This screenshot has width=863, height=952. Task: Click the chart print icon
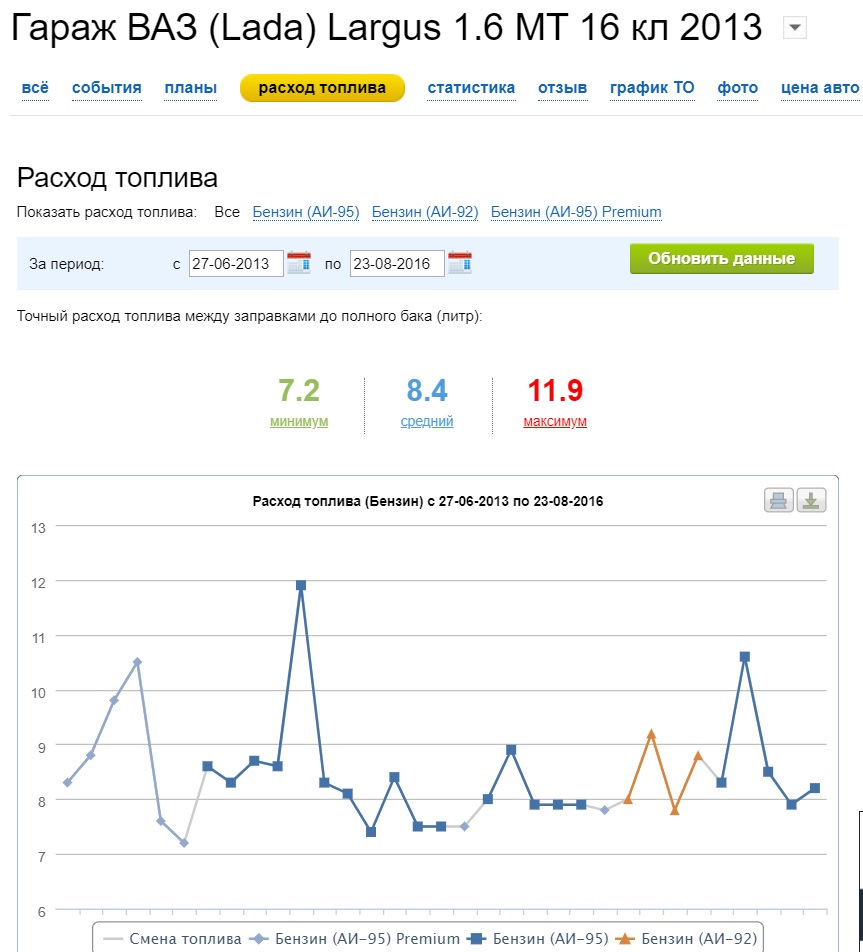tap(779, 500)
